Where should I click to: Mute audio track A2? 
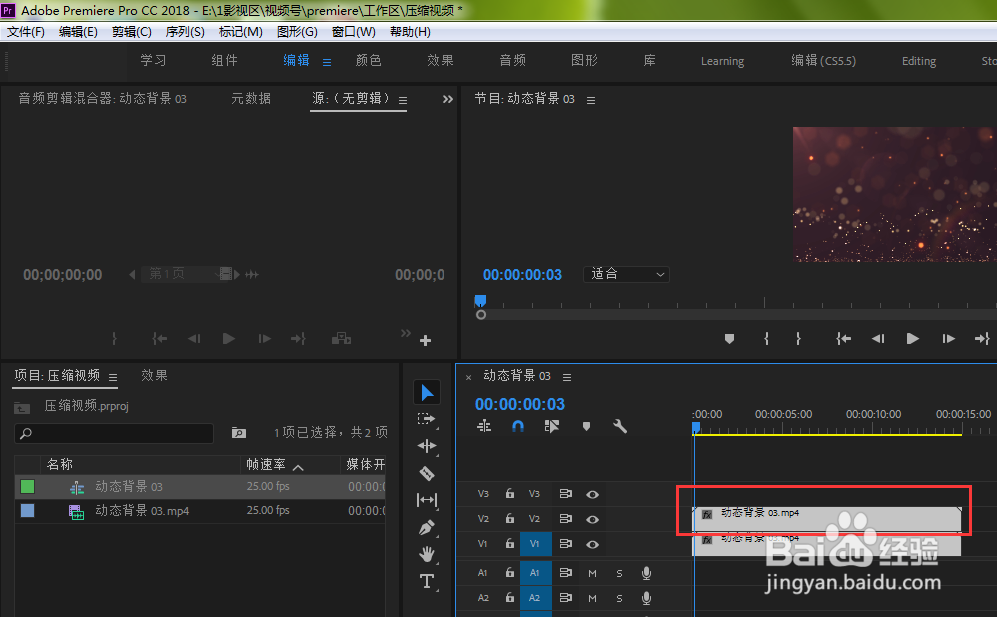click(x=592, y=598)
